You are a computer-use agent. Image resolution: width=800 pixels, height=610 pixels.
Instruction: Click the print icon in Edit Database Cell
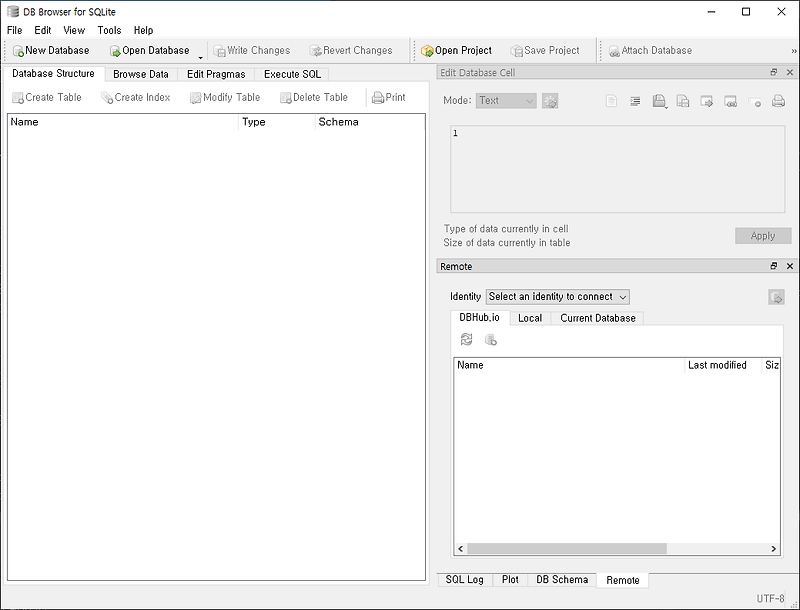click(x=778, y=100)
